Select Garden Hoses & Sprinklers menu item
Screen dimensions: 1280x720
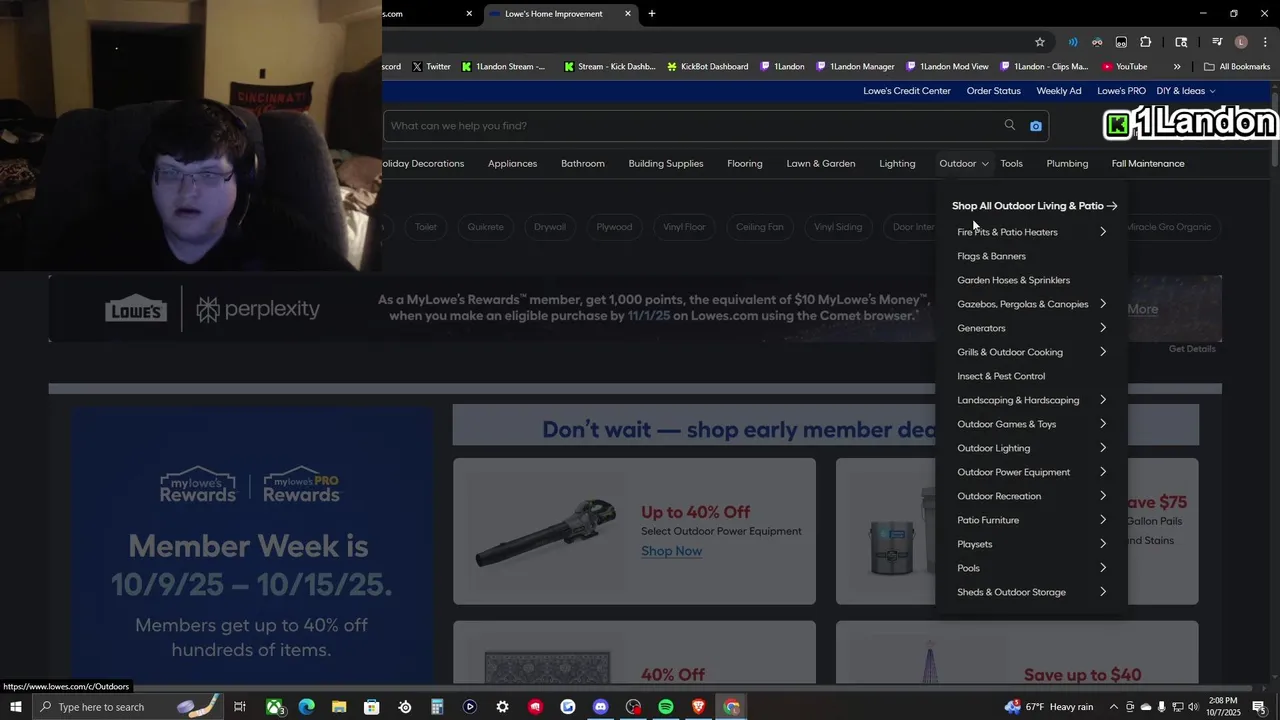click(1013, 280)
